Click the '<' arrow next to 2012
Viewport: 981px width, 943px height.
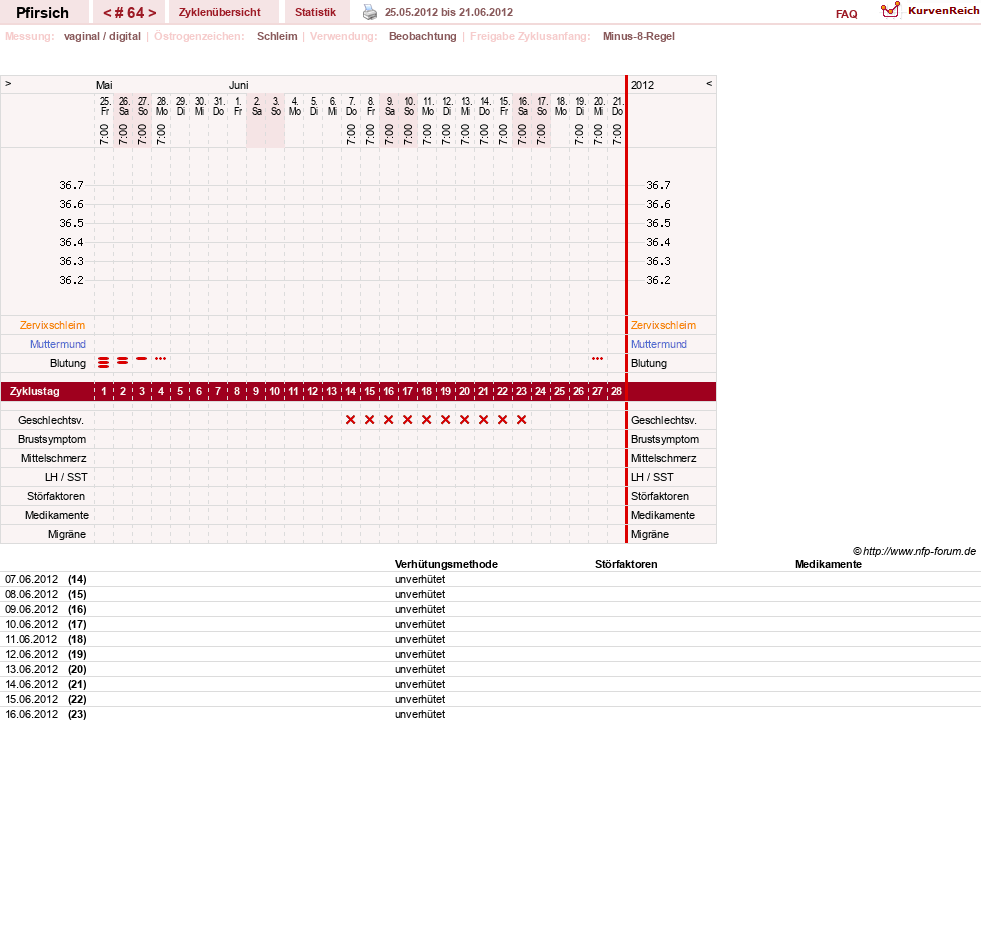[x=709, y=83]
